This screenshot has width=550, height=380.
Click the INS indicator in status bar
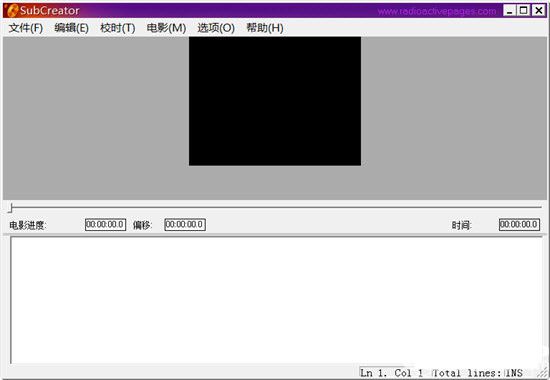514,373
